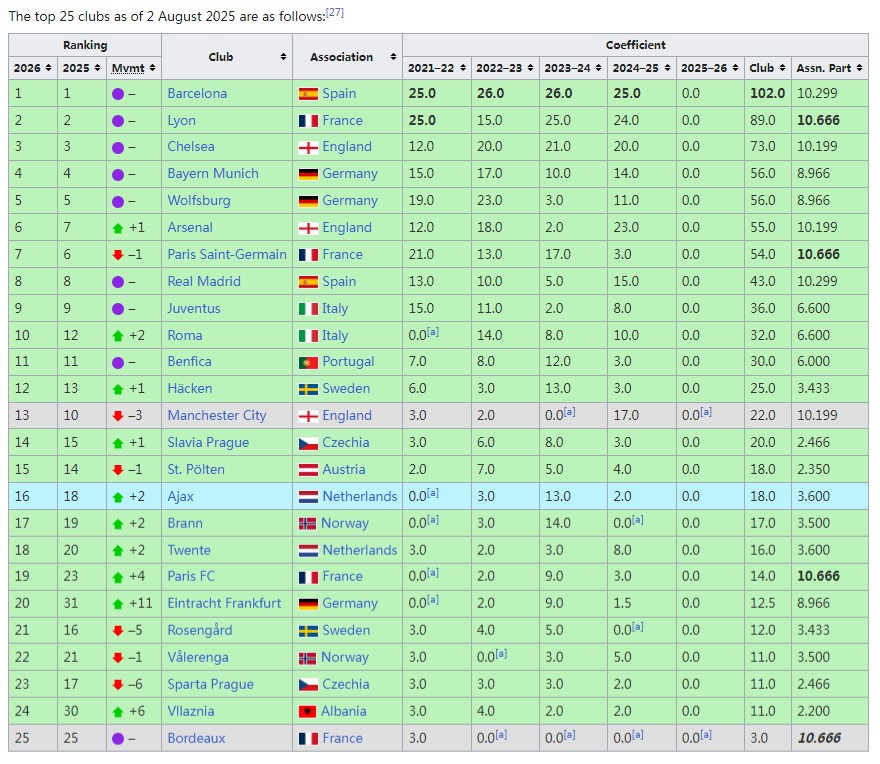This screenshot has height=764, width=880.
Task: Open footnote a in Rosengård's 2024–25 cell
Action: (638, 627)
